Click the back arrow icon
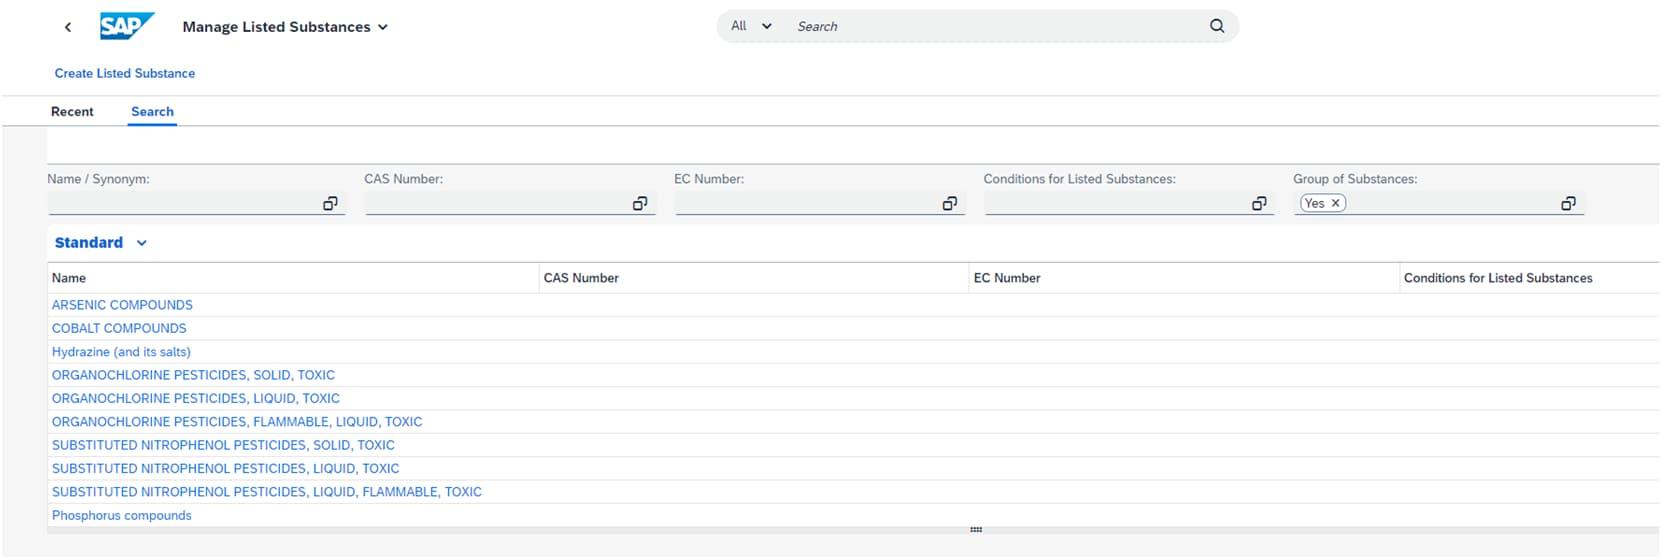The width and height of the screenshot is (1661, 558). [x=68, y=27]
